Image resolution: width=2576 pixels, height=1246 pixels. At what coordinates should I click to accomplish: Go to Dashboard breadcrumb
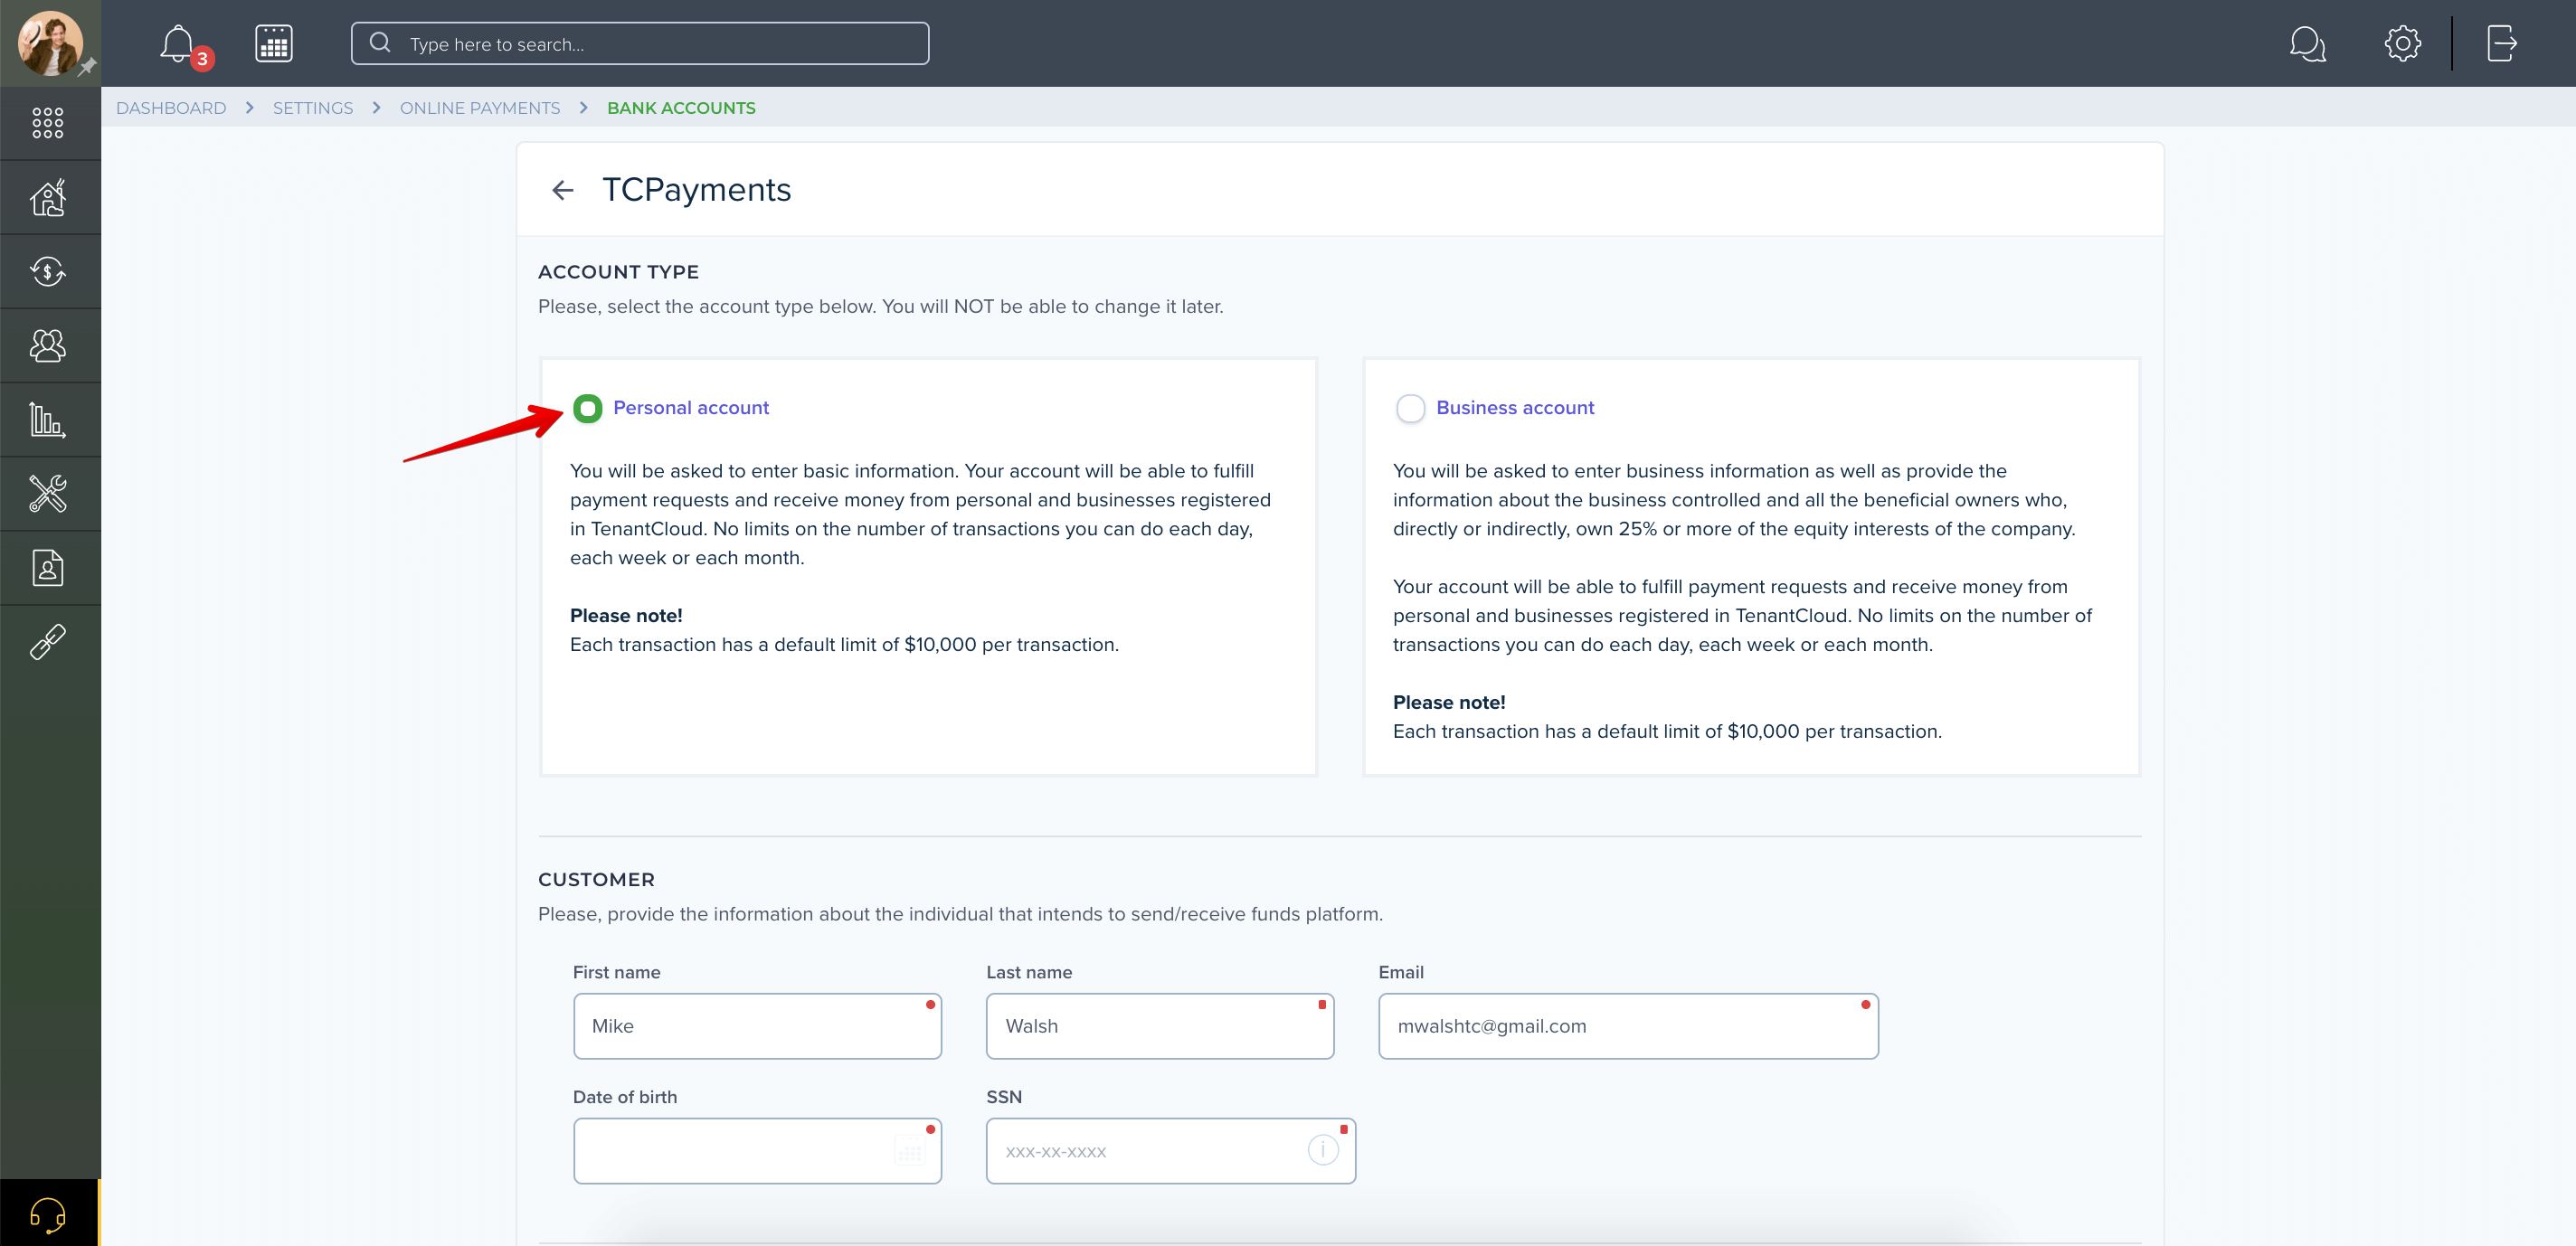(x=171, y=108)
